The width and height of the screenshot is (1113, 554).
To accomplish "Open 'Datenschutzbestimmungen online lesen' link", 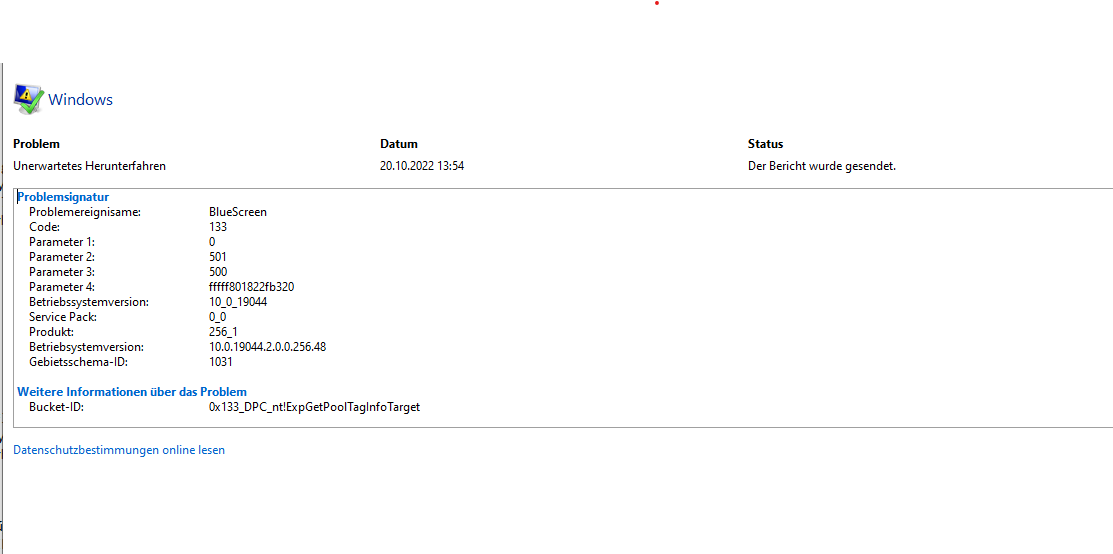I will point(119,450).
